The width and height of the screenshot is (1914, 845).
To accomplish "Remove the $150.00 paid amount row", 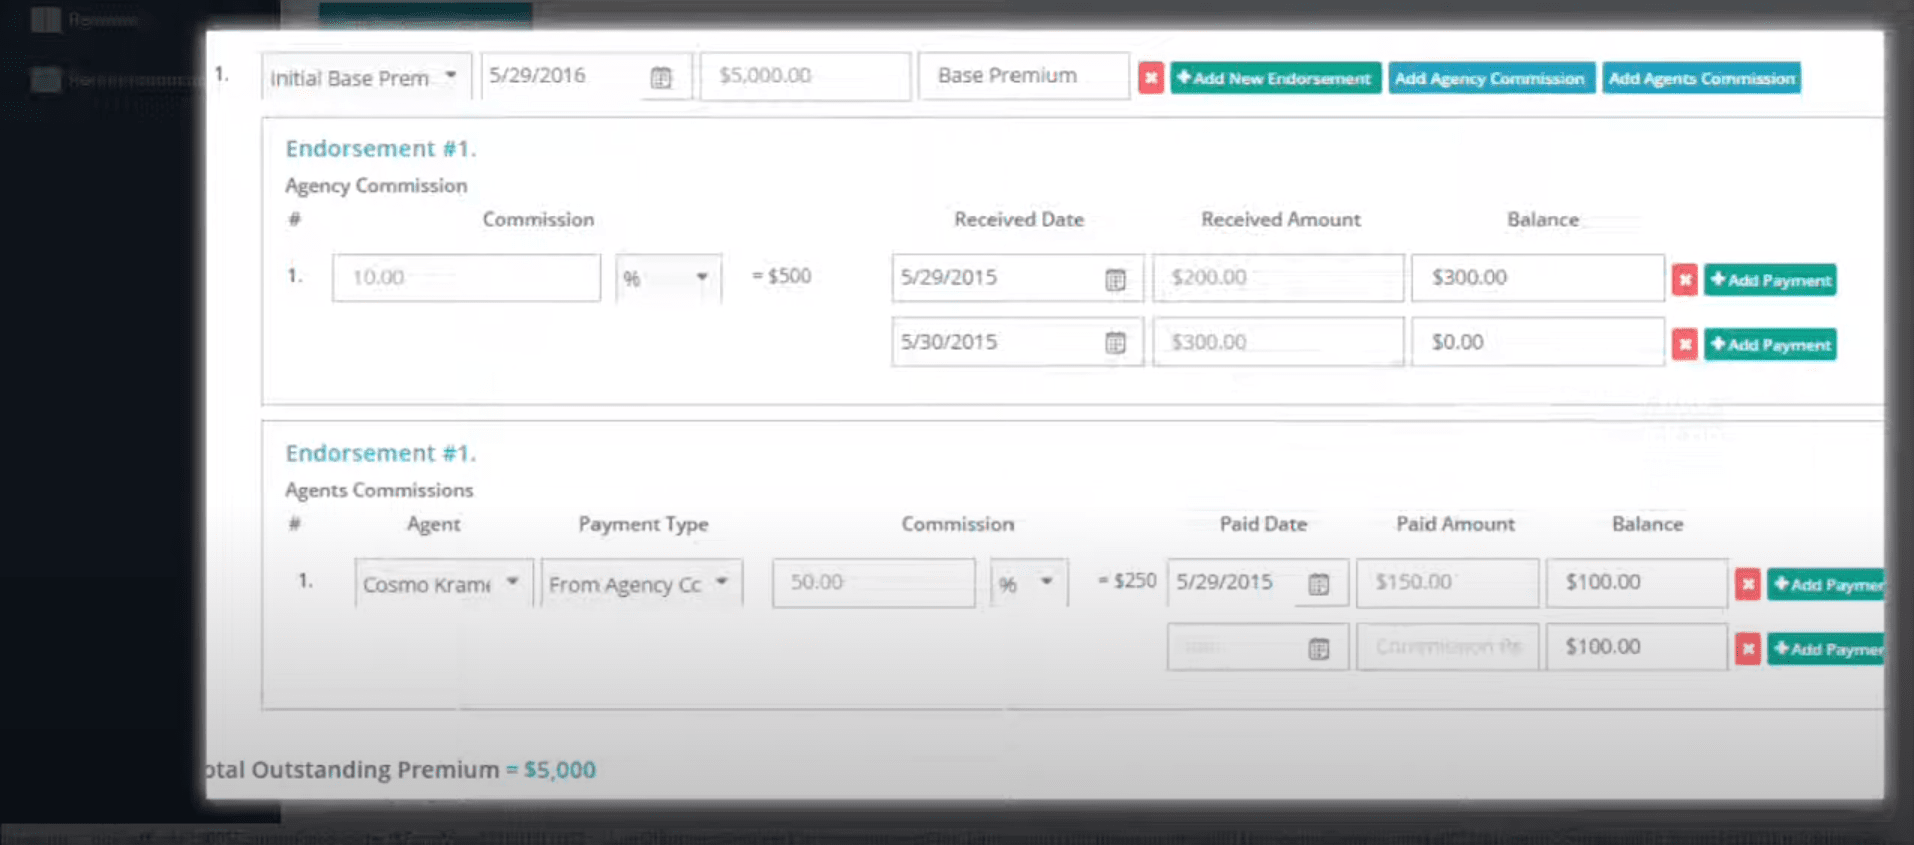I will pyautogui.click(x=1748, y=584).
